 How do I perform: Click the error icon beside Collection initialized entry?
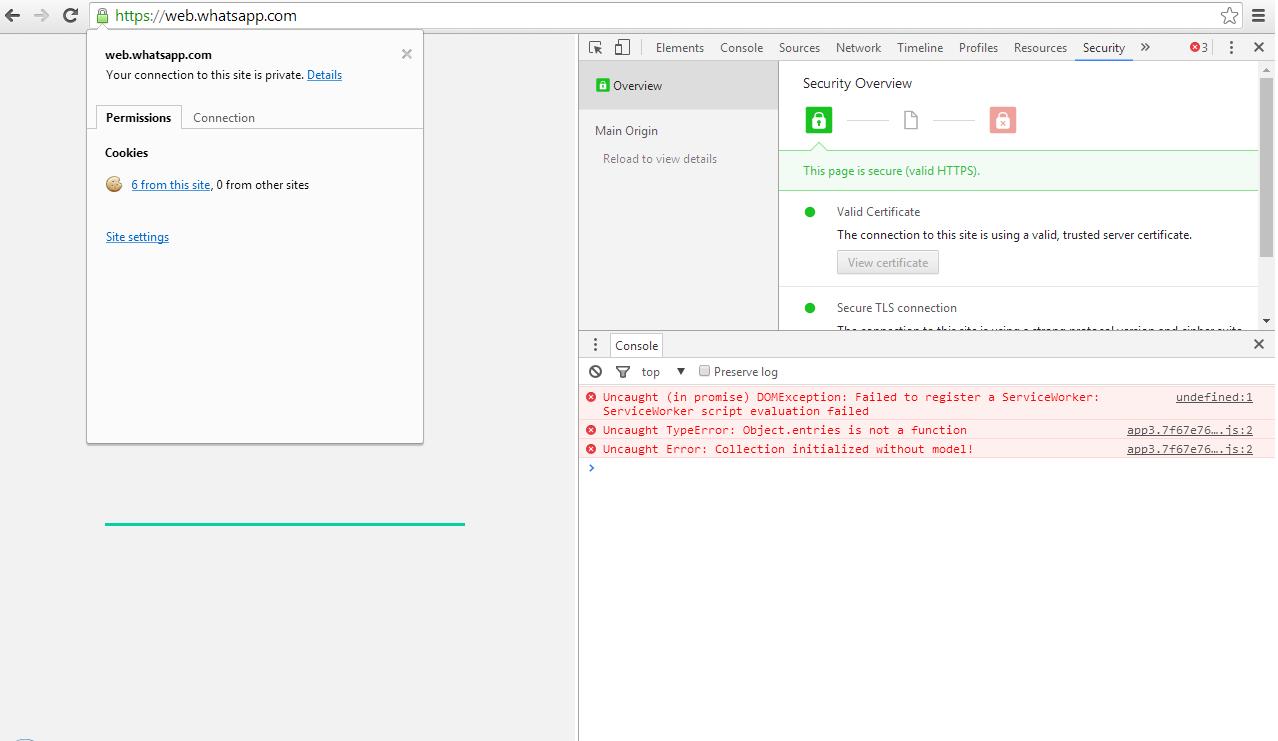tap(591, 449)
